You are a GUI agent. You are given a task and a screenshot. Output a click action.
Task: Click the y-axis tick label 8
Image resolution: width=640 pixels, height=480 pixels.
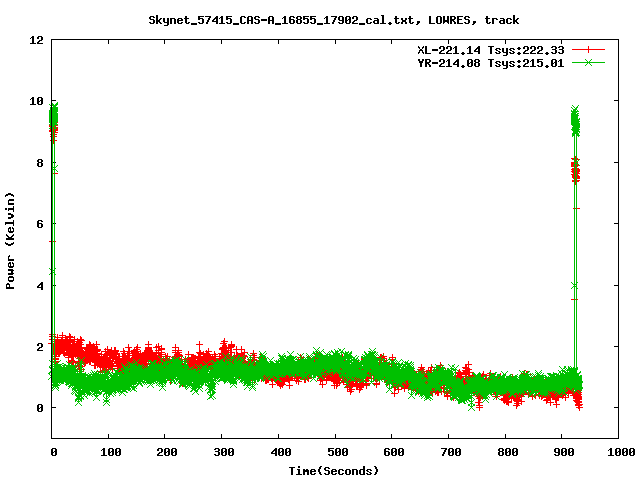pos(40,163)
